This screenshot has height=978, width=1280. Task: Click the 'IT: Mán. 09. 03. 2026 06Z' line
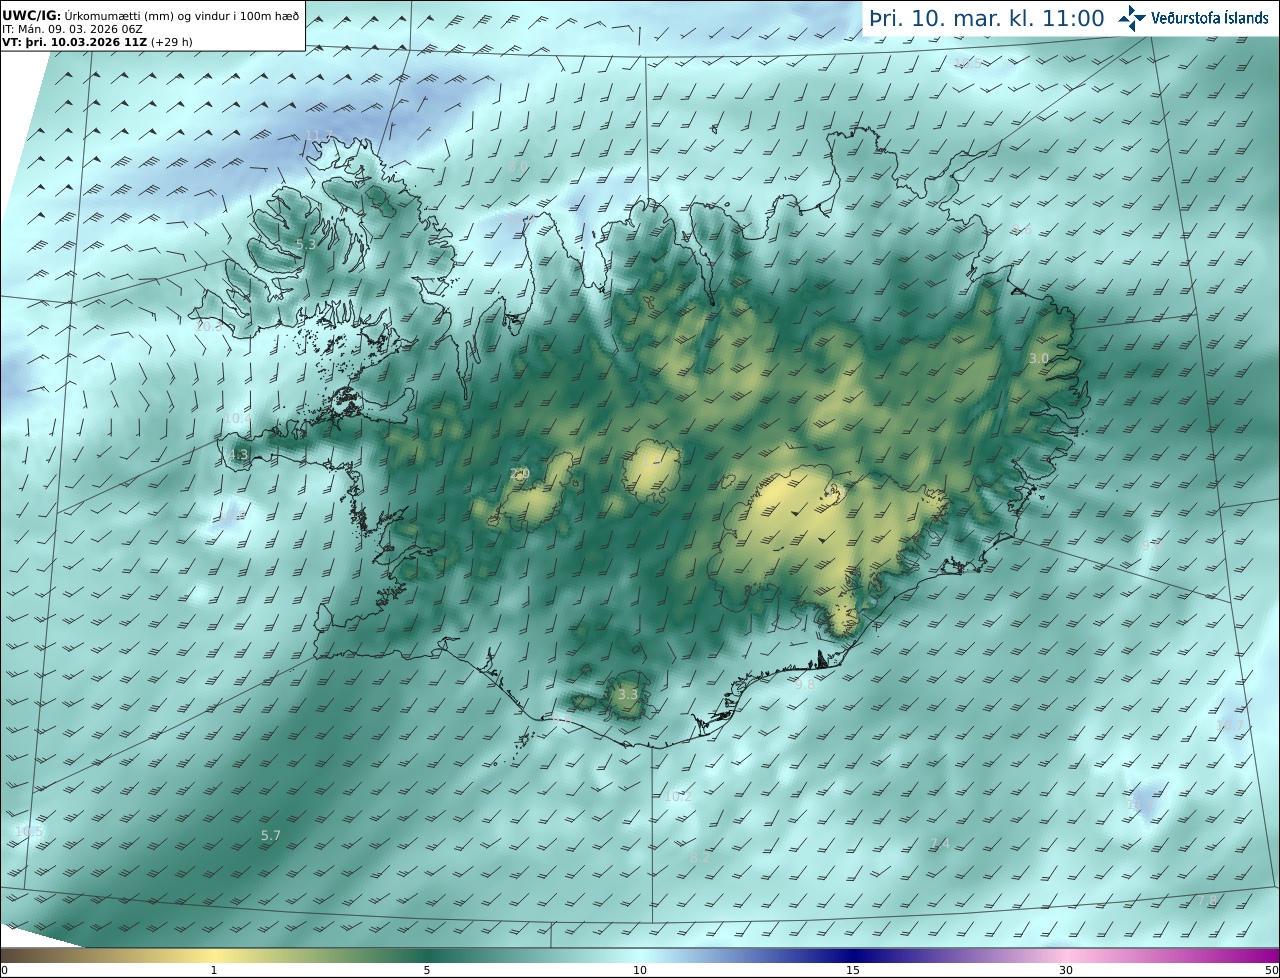[x=73, y=30]
